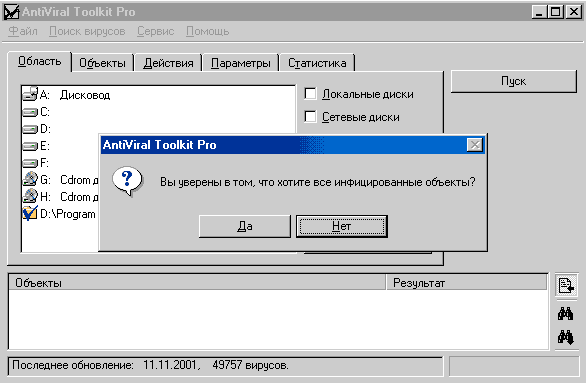Viewport: 586px width, 383px height.
Task: Click the Последнее обновление status bar text
Action: 150,365
